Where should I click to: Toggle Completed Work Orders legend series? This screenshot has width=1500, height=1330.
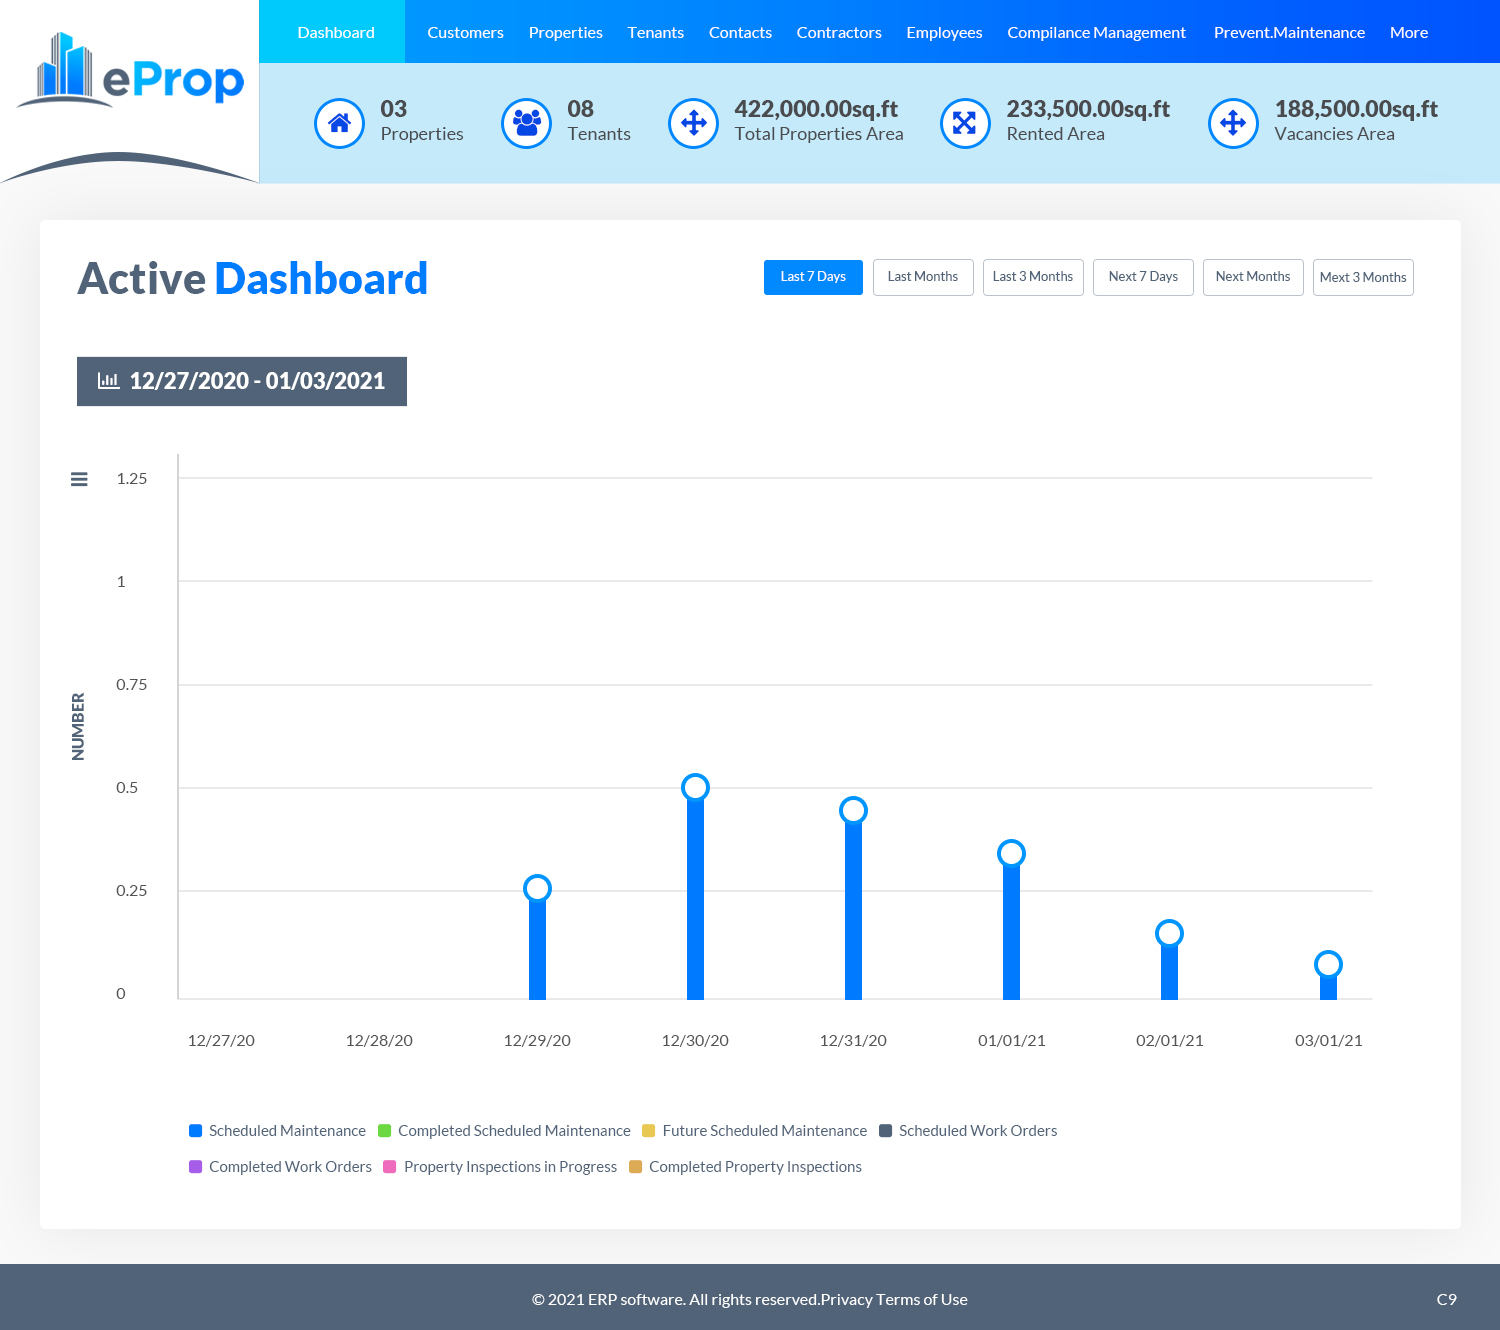[281, 1167]
